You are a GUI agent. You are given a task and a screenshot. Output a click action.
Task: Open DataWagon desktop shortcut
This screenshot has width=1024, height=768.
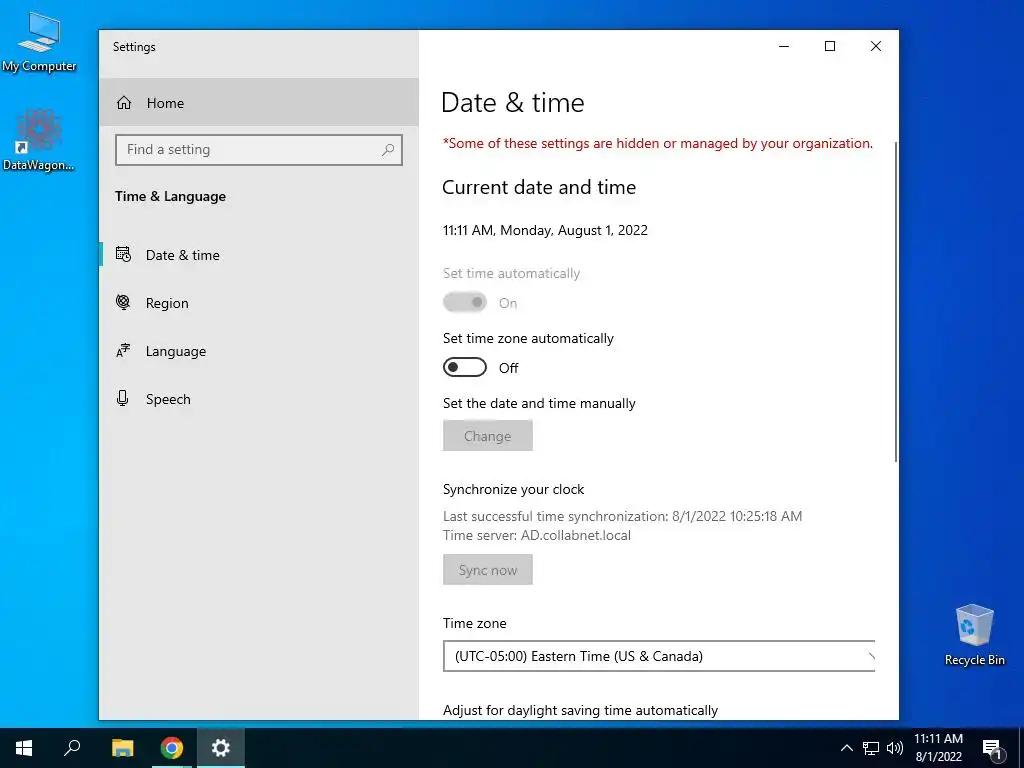click(x=38, y=140)
